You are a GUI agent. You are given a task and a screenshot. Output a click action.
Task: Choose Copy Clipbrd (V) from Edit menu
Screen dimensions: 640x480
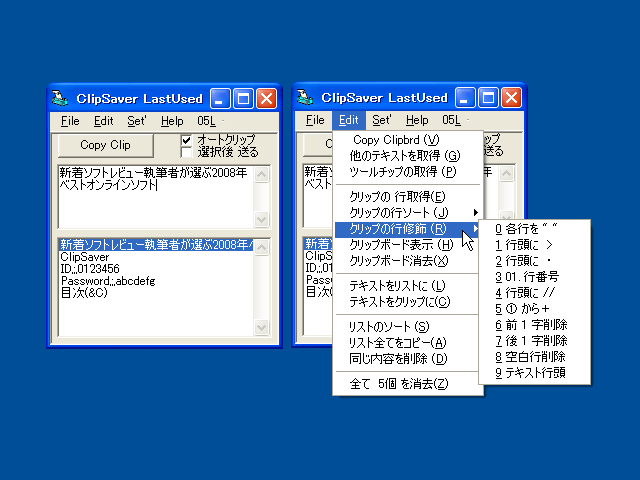407,140
